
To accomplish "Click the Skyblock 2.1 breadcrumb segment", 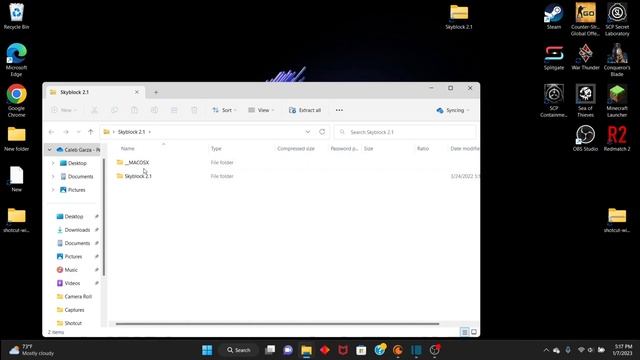I will point(131,132).
